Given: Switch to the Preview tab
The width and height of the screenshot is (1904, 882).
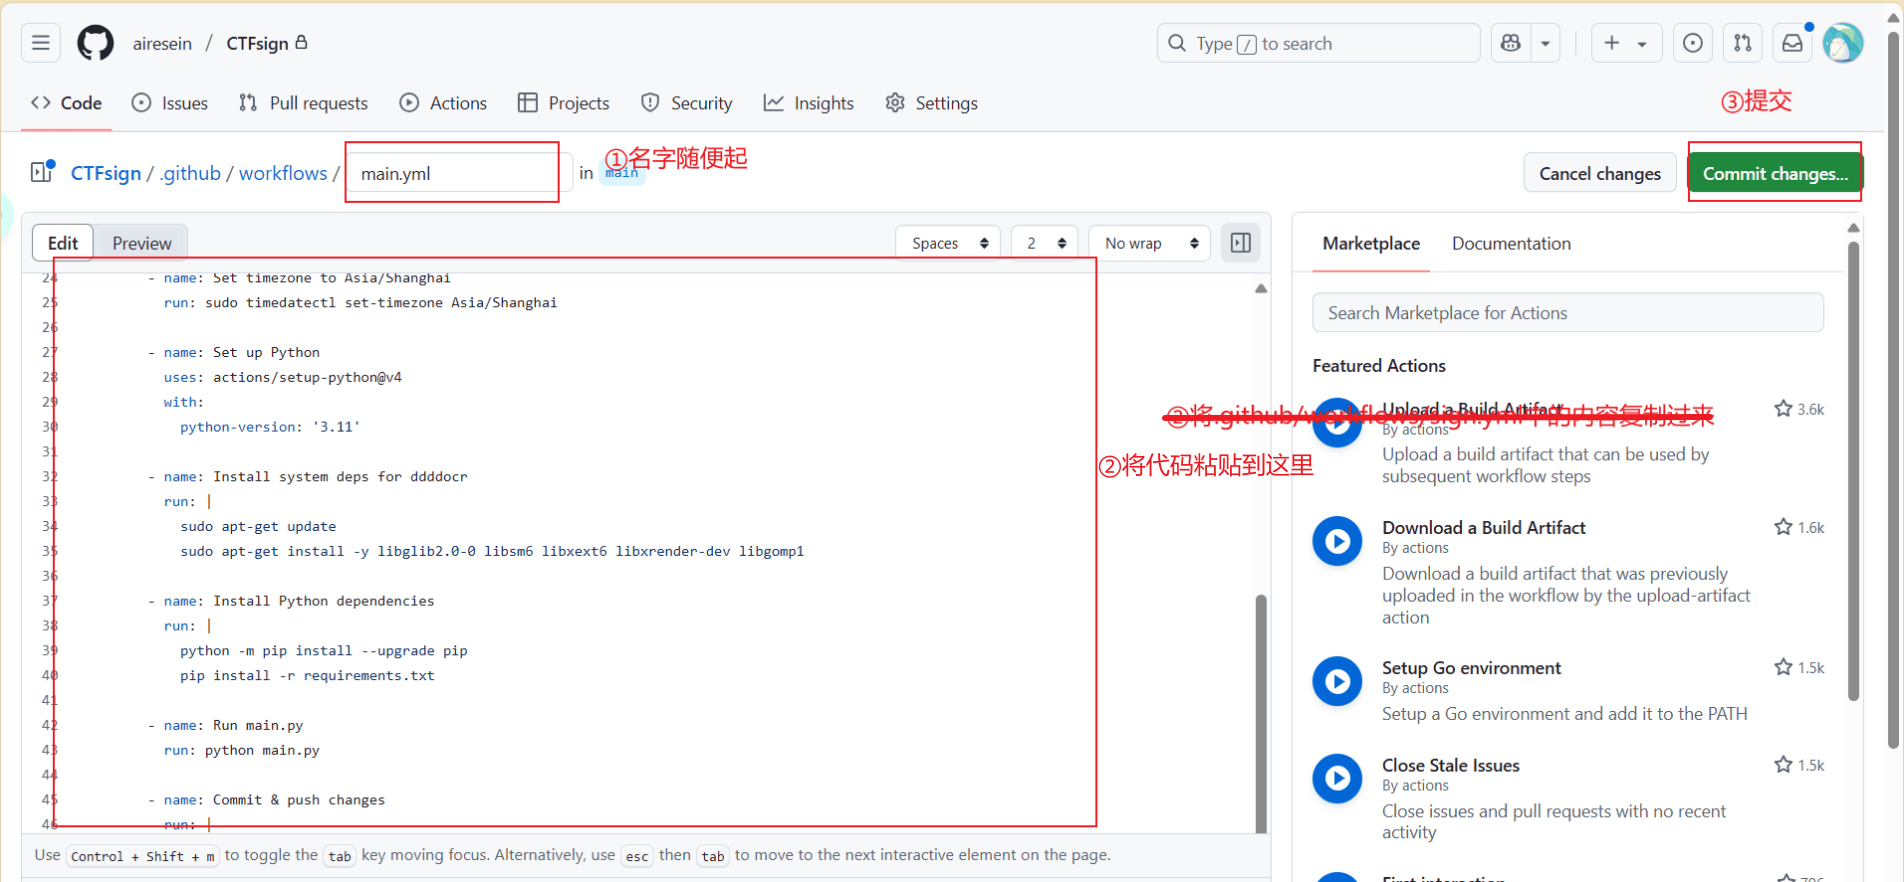Looking at the screenshot, I should point(141,243).
